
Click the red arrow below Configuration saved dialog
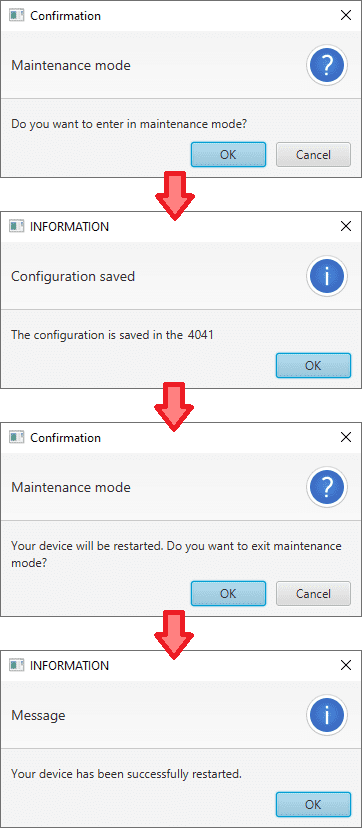pyautogui.click(x=174, y=406)
